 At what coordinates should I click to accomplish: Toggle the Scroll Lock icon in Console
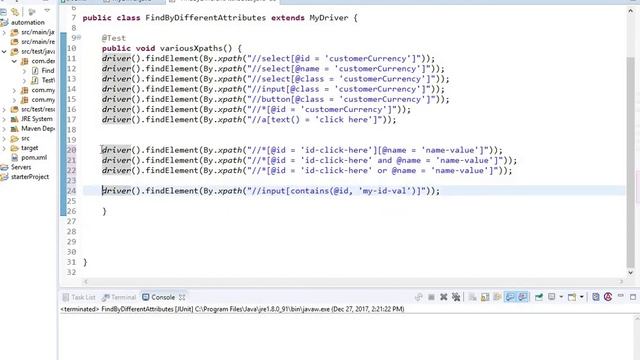coord(485,297)
